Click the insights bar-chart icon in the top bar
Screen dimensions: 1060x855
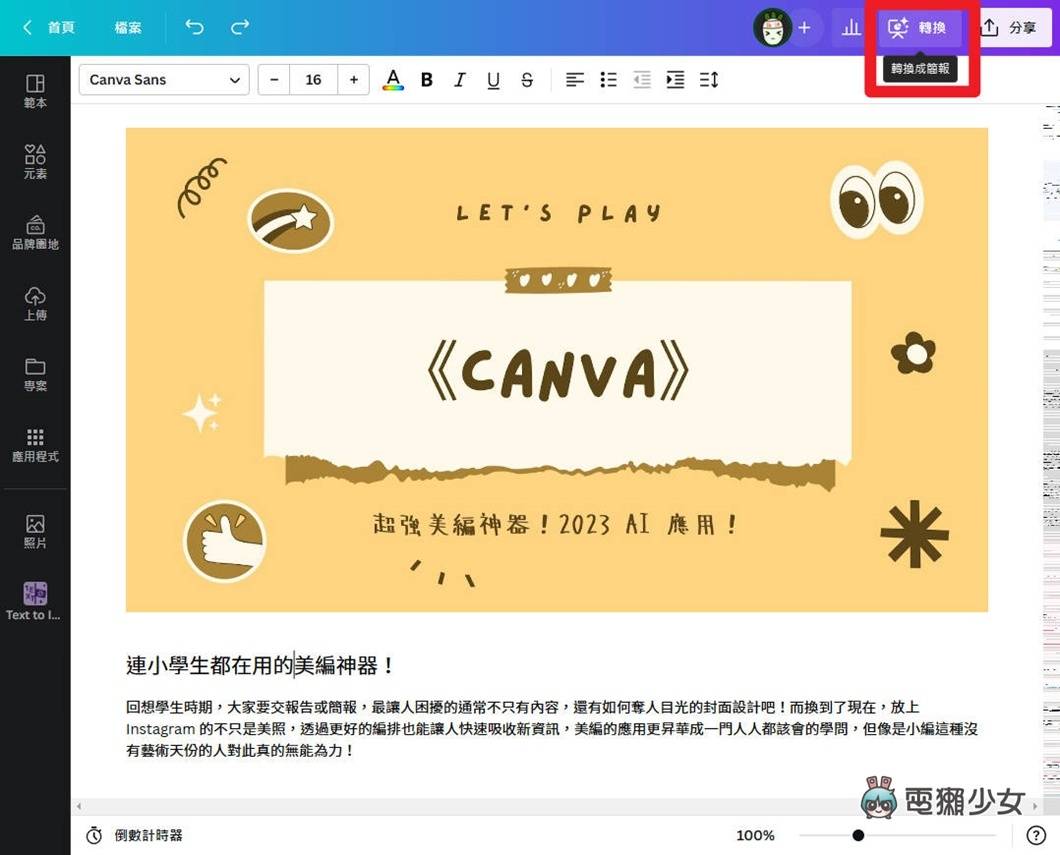tap(851, 28)
